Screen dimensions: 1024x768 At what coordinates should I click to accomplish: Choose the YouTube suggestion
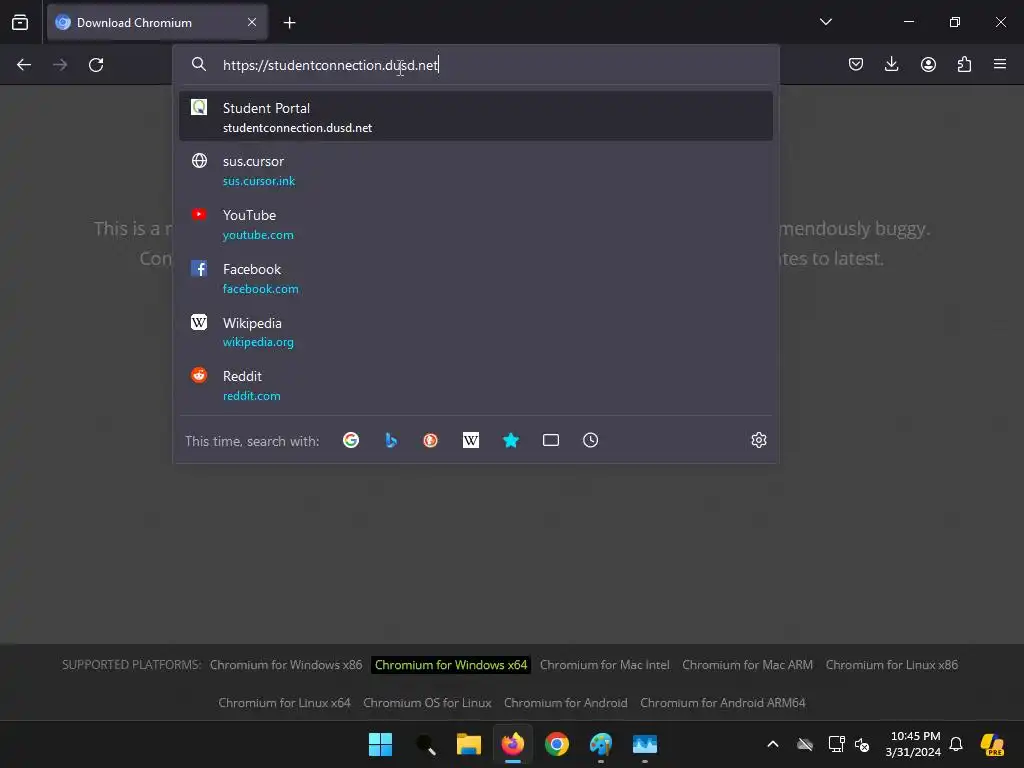coord(476,224)
